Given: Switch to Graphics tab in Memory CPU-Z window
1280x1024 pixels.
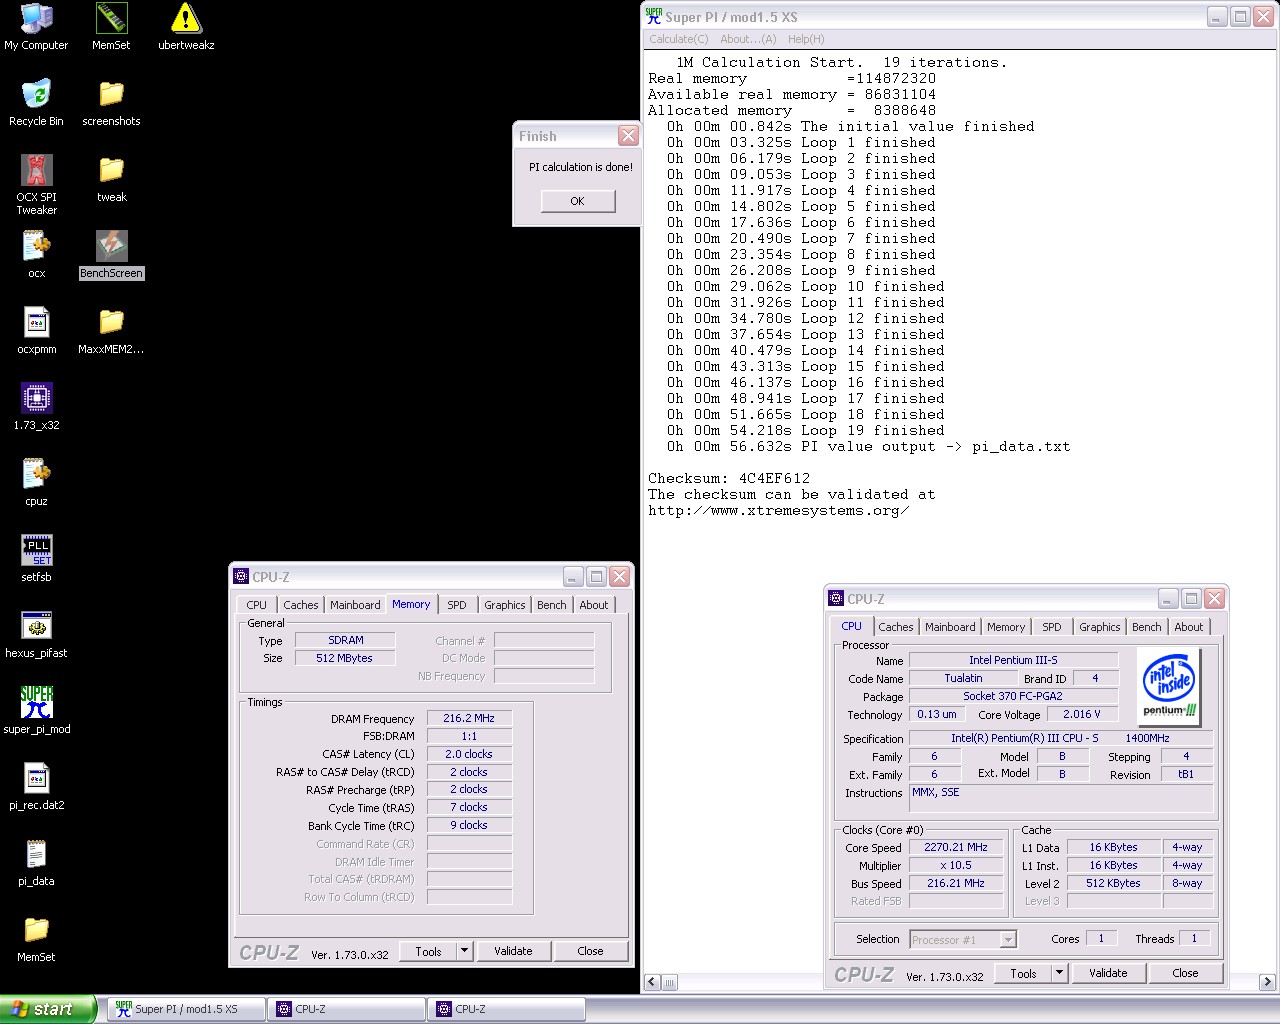Looking at the screenshot, I should click(505, 605).
